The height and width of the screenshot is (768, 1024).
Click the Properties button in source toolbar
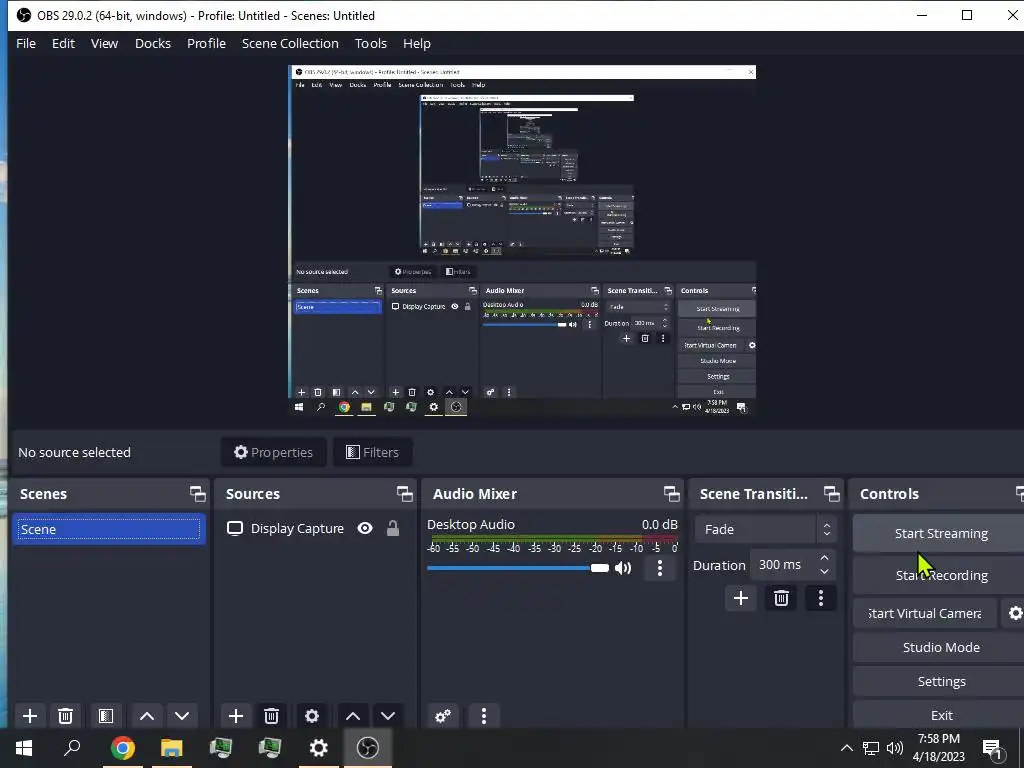coord(274,452)
